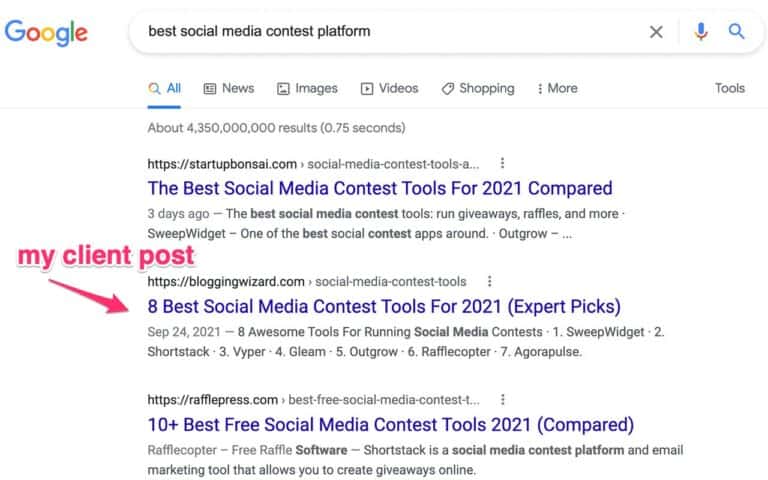
Task: Start voice search with microphone icon
Action: pos(700,31)
